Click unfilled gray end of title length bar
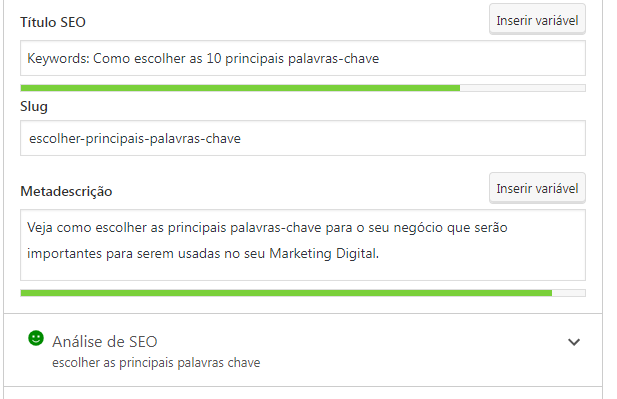The width and height of the screenshot is (617, 399). 523,88
